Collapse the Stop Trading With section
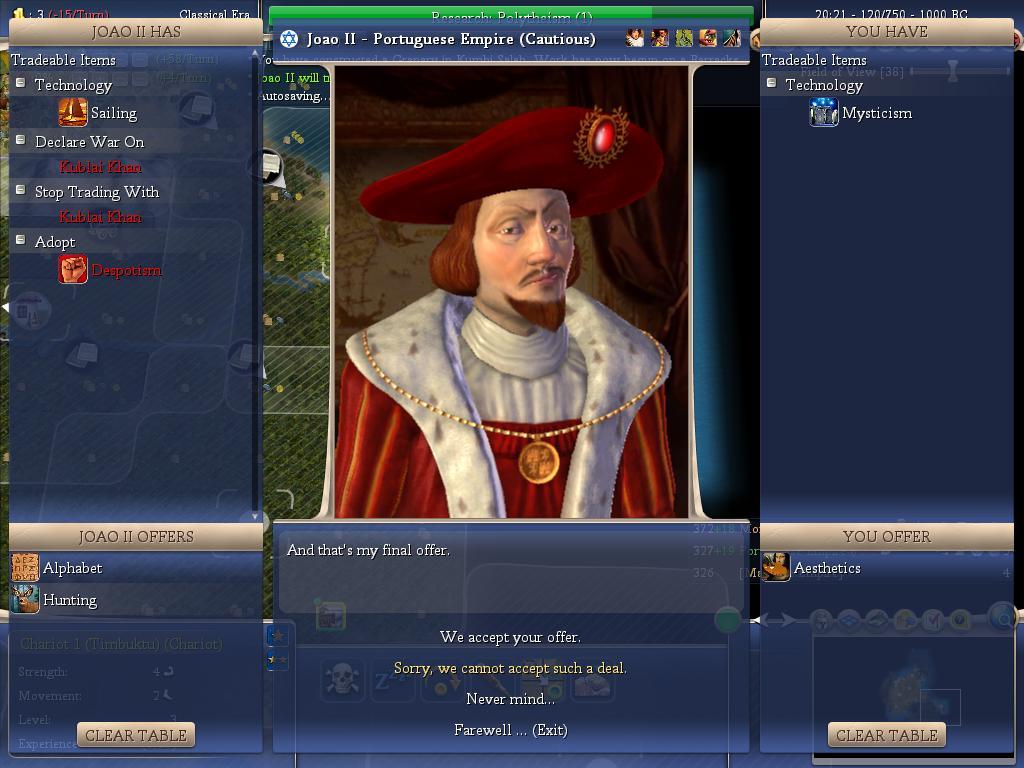Viewport: 1024px width, 768px height. (21, 190)
